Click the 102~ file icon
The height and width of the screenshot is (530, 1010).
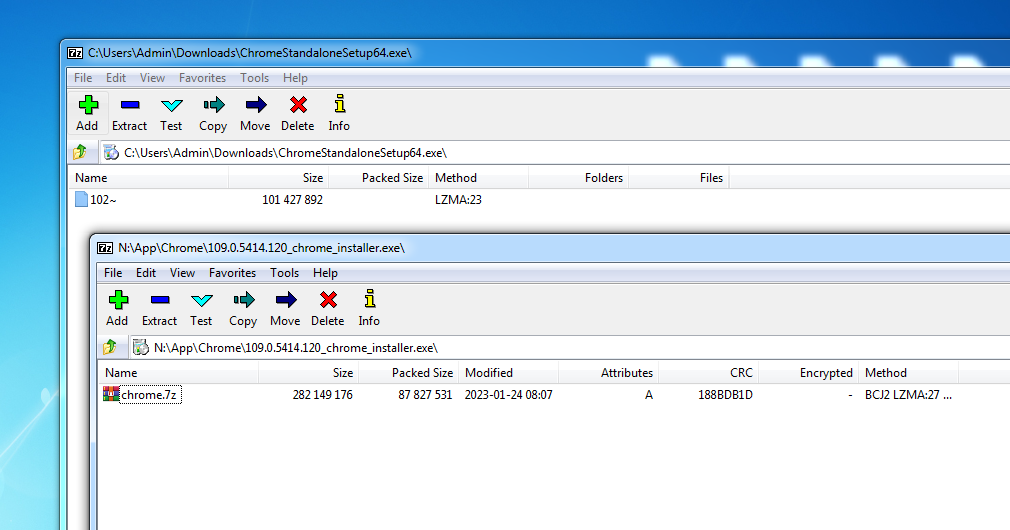[x=81, y=199]
